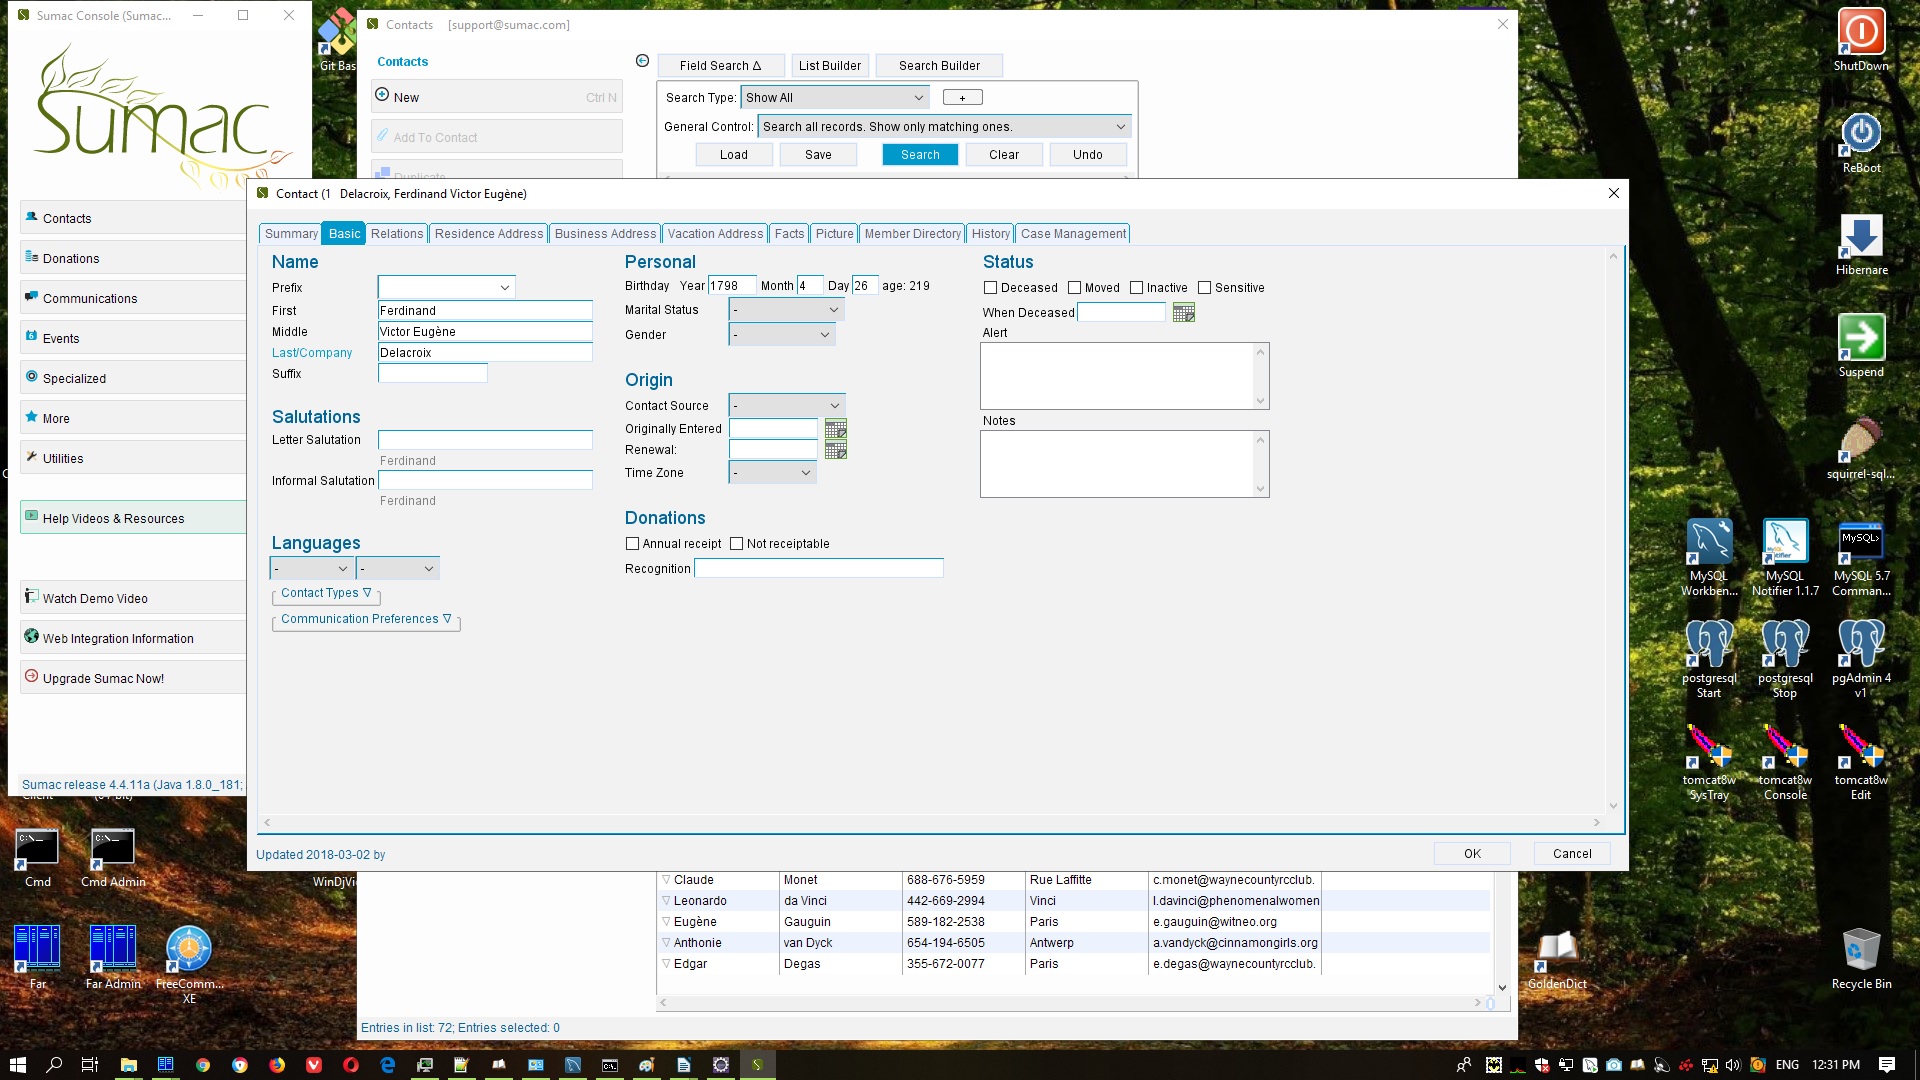Viewport: 1920px width, 1080px height.
Task: Click the blue Search button in Contacts window
Action: tap(920, 155)
